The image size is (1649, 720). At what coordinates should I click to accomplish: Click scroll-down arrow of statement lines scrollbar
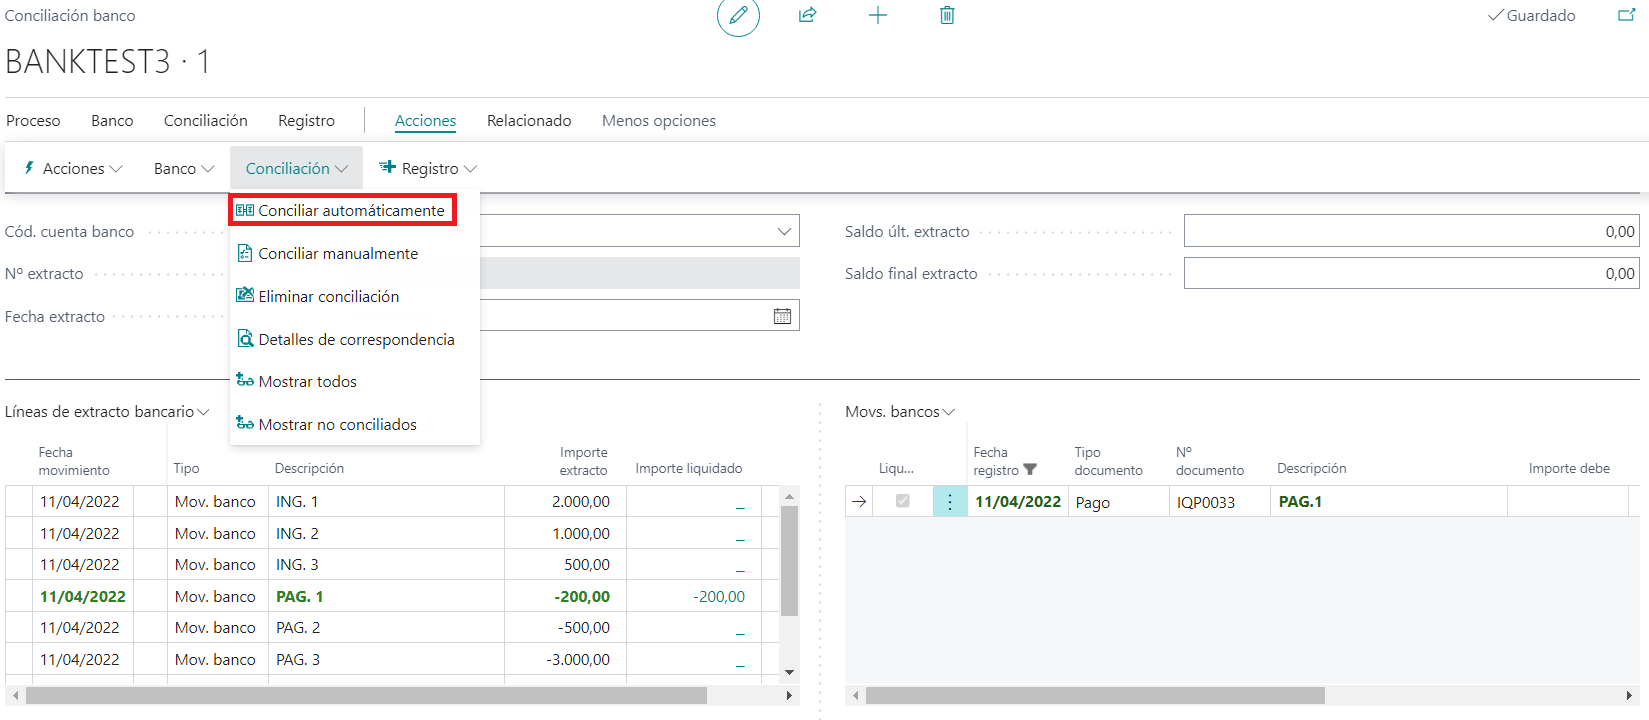pyautogui.click(x=789, y=672)
